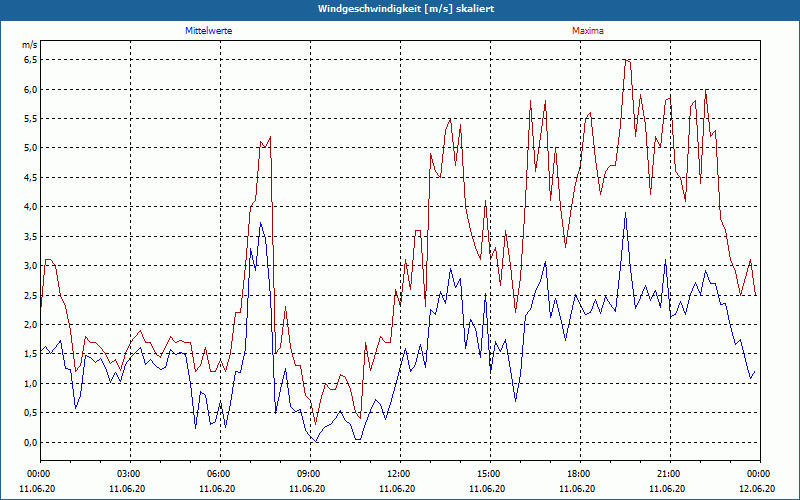Click the '4,0' y-axis value
Image resolution: width=800 pixels, height=500 pixels.
point(30,207)
